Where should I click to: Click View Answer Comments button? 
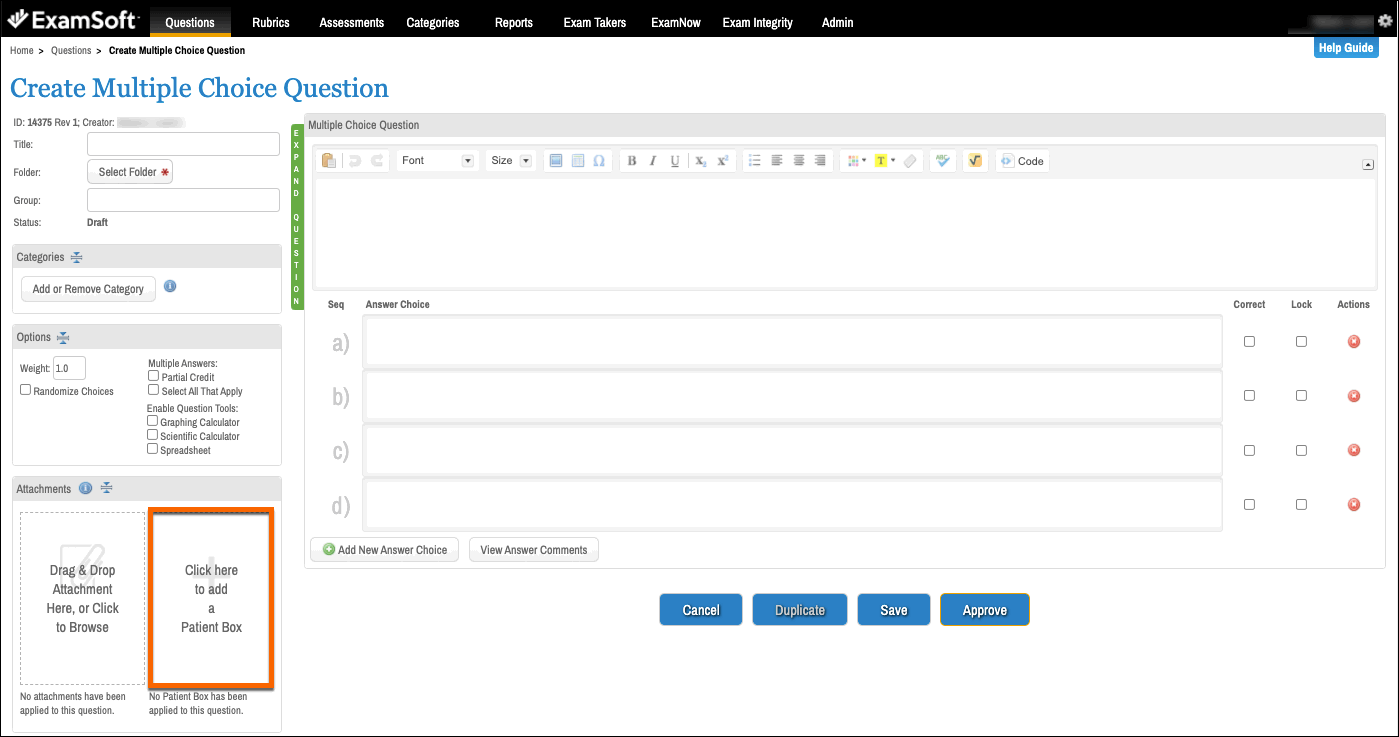pos(534,550)
